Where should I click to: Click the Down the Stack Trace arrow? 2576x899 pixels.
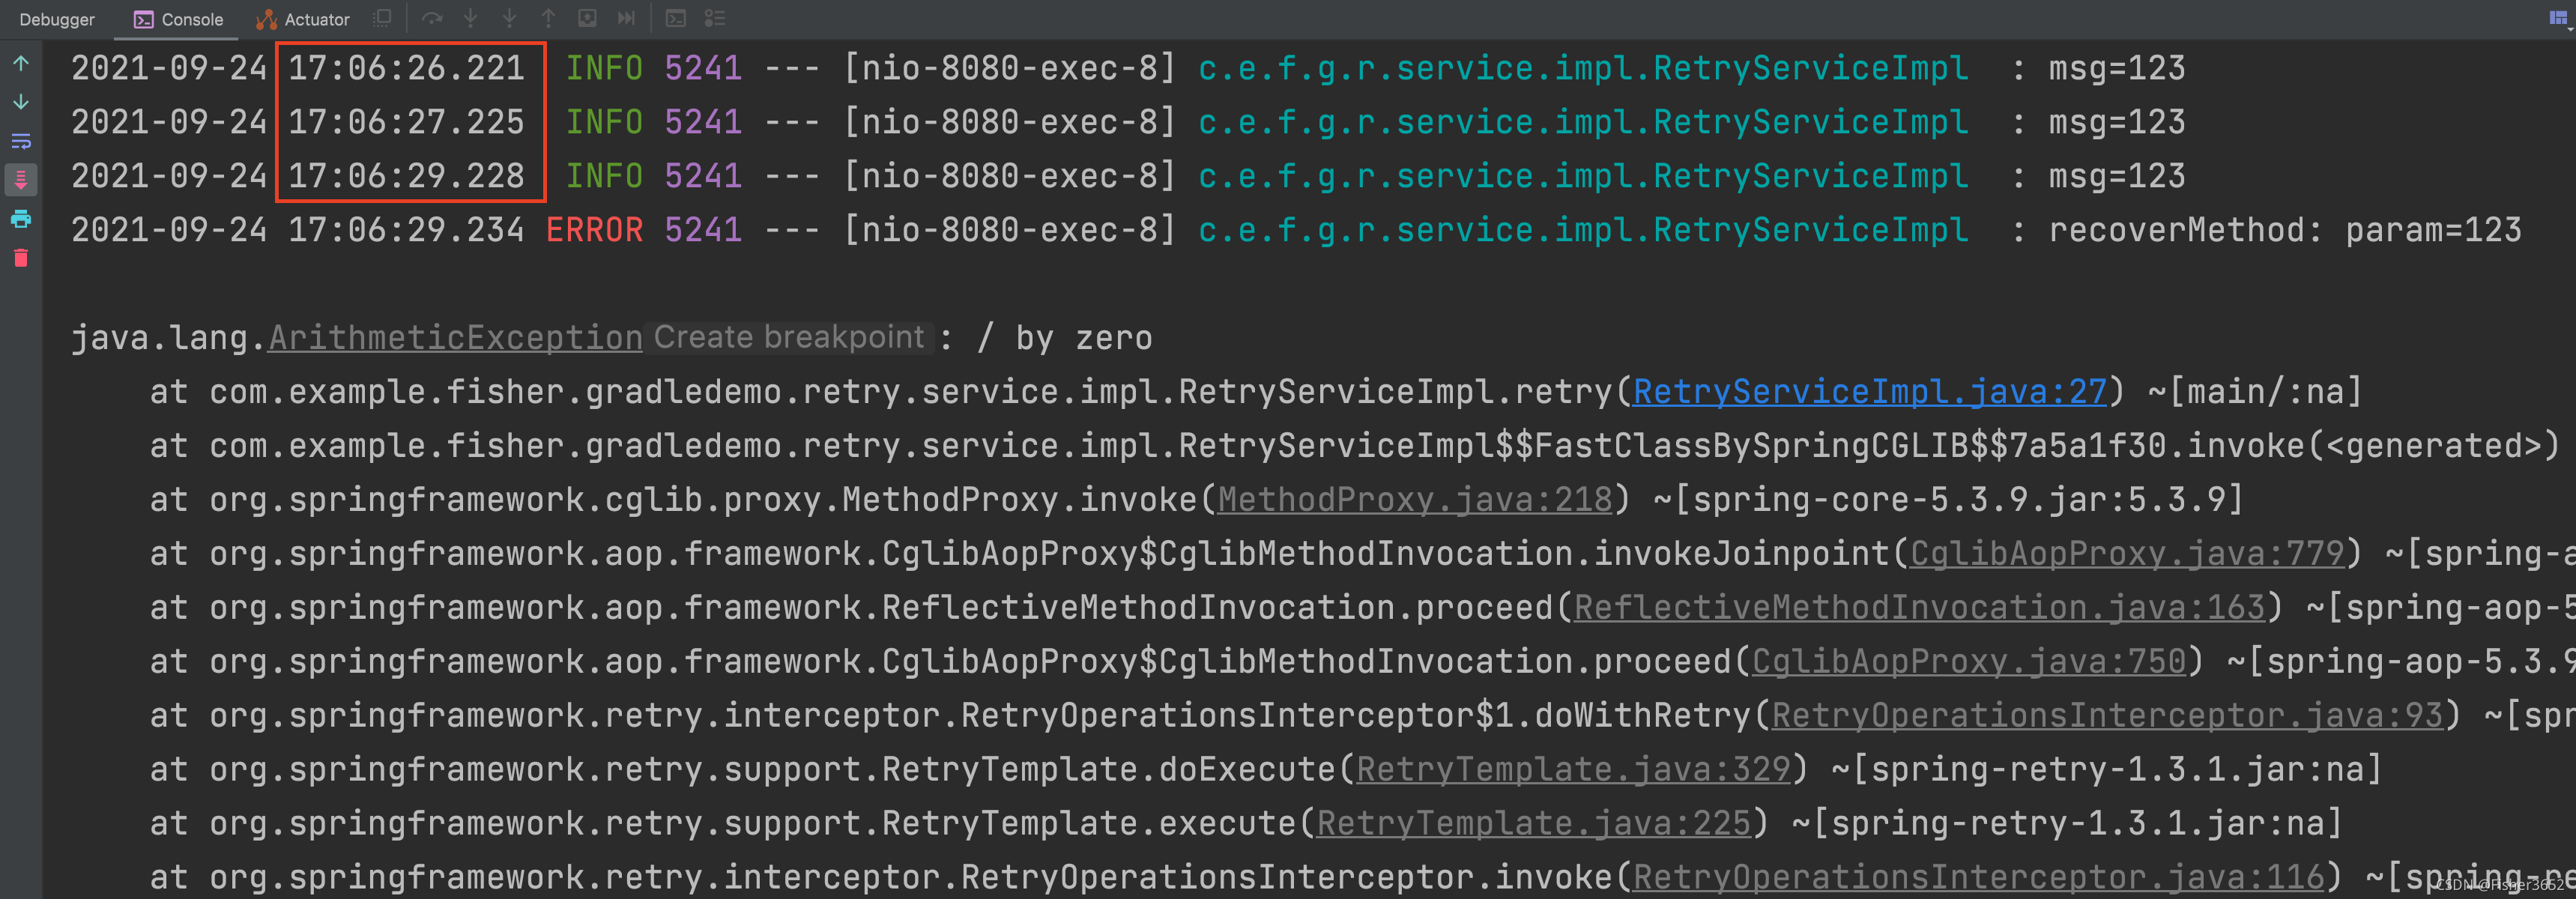click(21, 102)
